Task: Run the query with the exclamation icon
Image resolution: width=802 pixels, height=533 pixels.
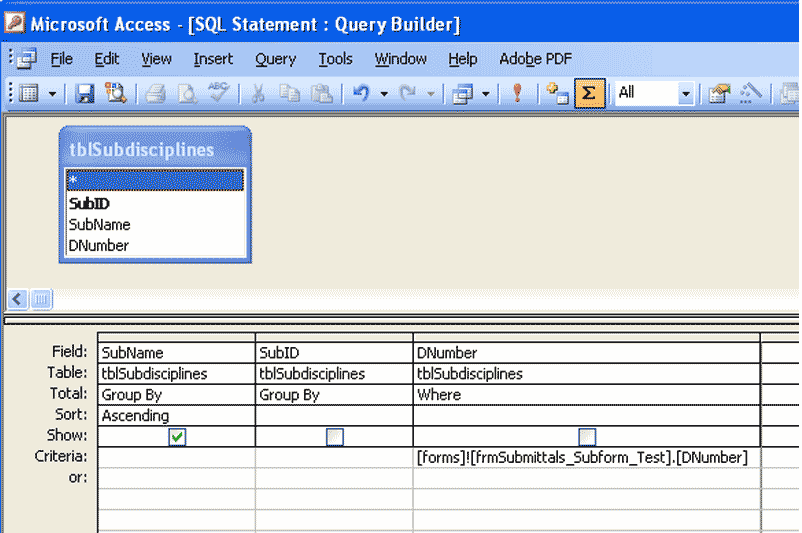Action: pos(517,93)
